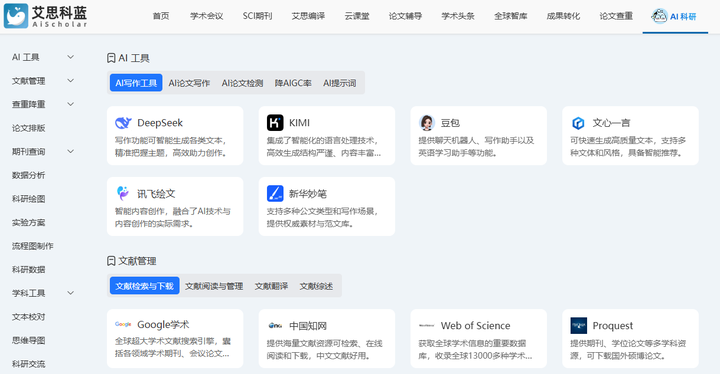Click the Google学术 card title
This screenshot has width=720, height=374.
163,325
